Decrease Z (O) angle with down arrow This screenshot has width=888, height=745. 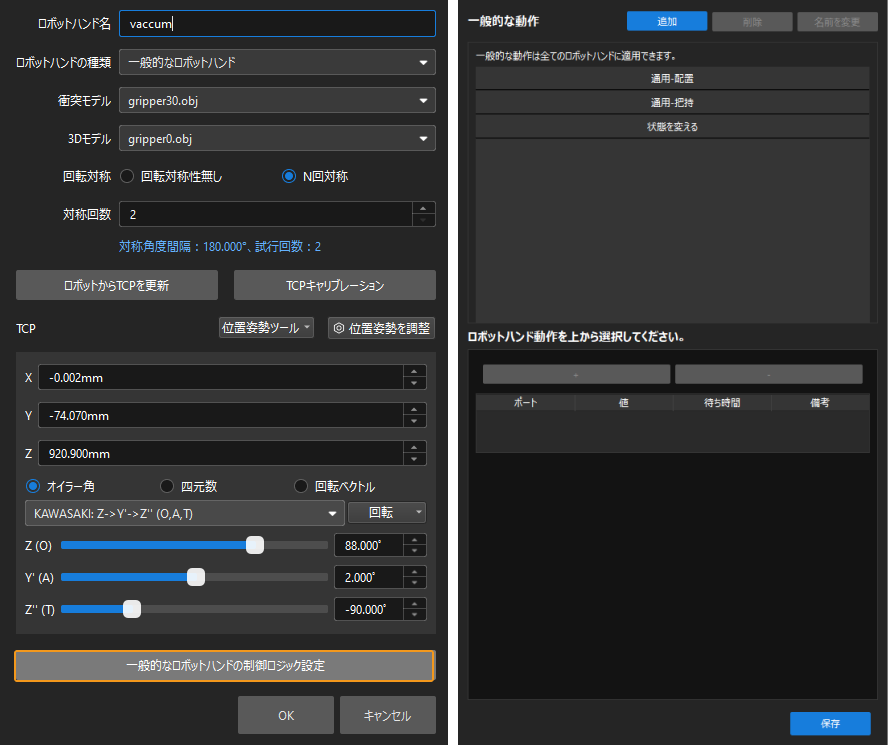[x=414, y=551]
